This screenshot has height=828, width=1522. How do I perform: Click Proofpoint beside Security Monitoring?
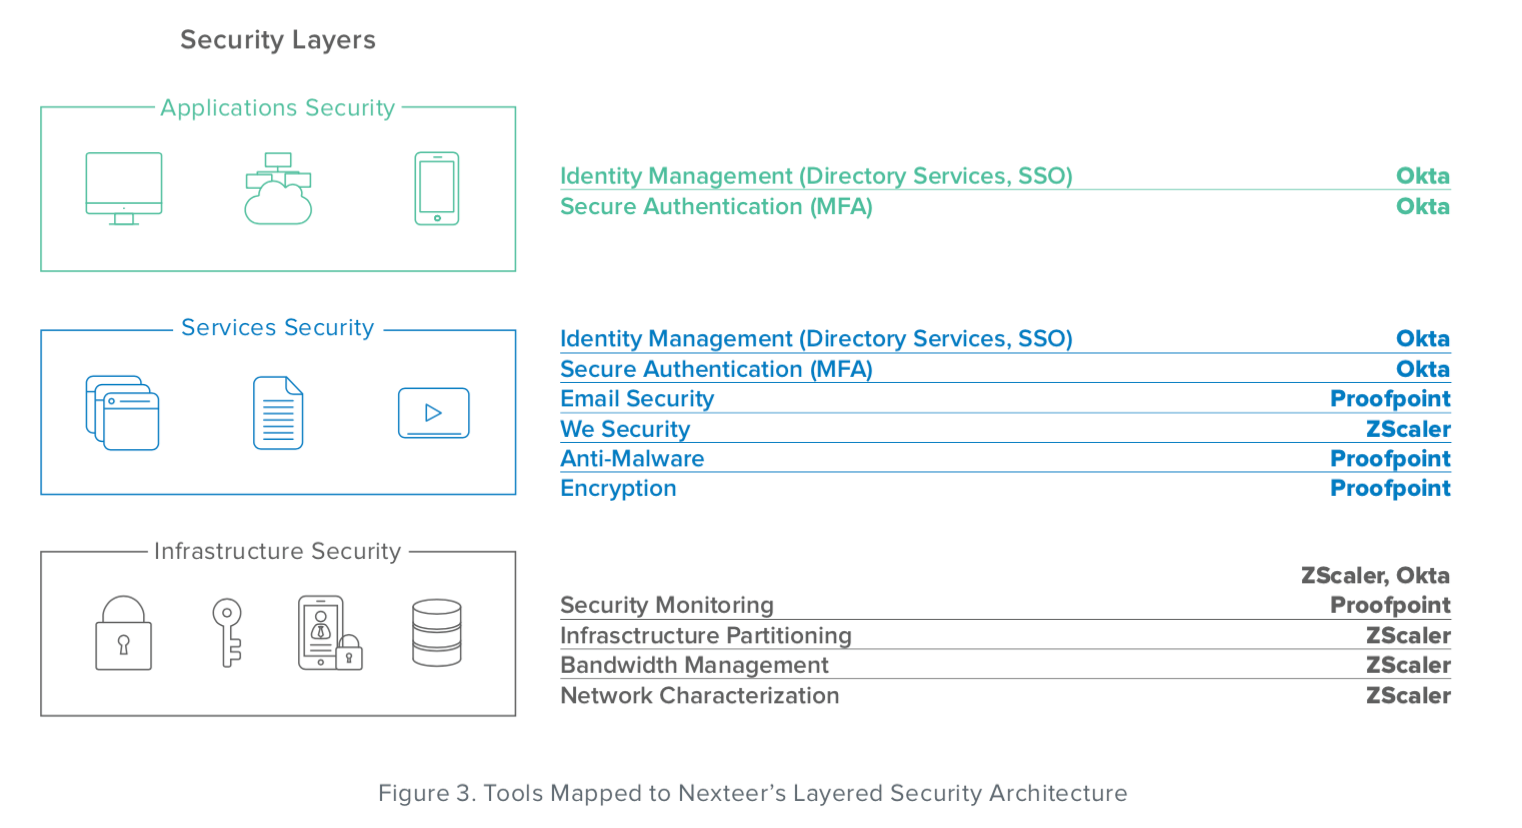(1390, 605)
